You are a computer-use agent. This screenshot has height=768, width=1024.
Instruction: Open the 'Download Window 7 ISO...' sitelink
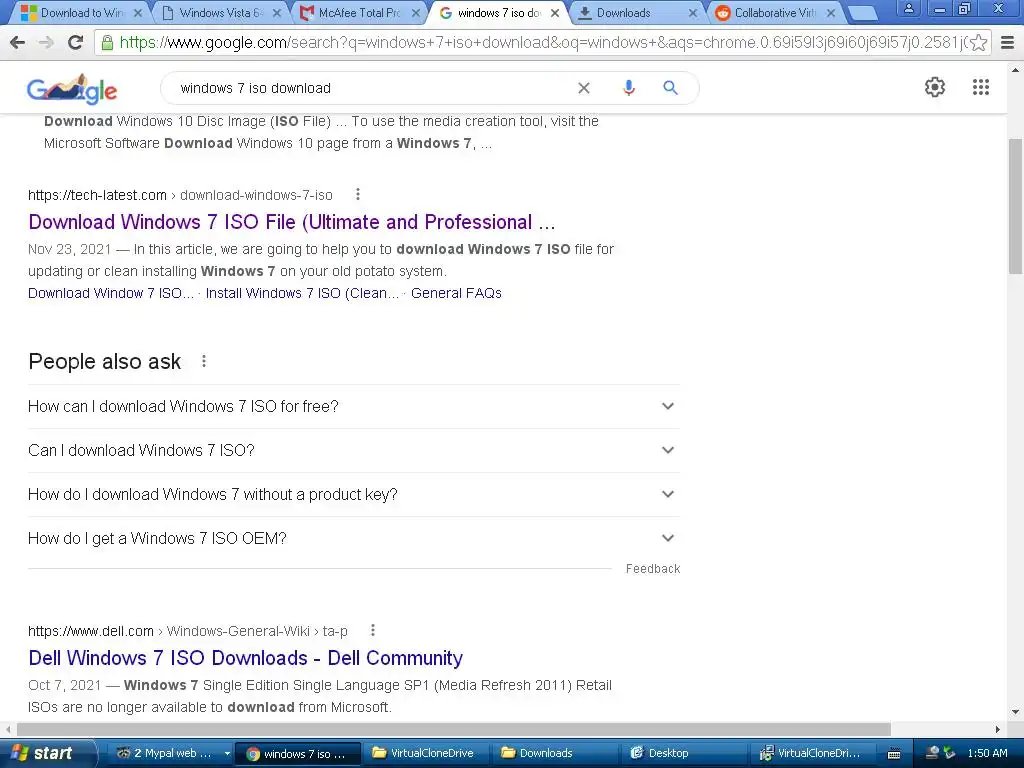(x=111, y=293)
